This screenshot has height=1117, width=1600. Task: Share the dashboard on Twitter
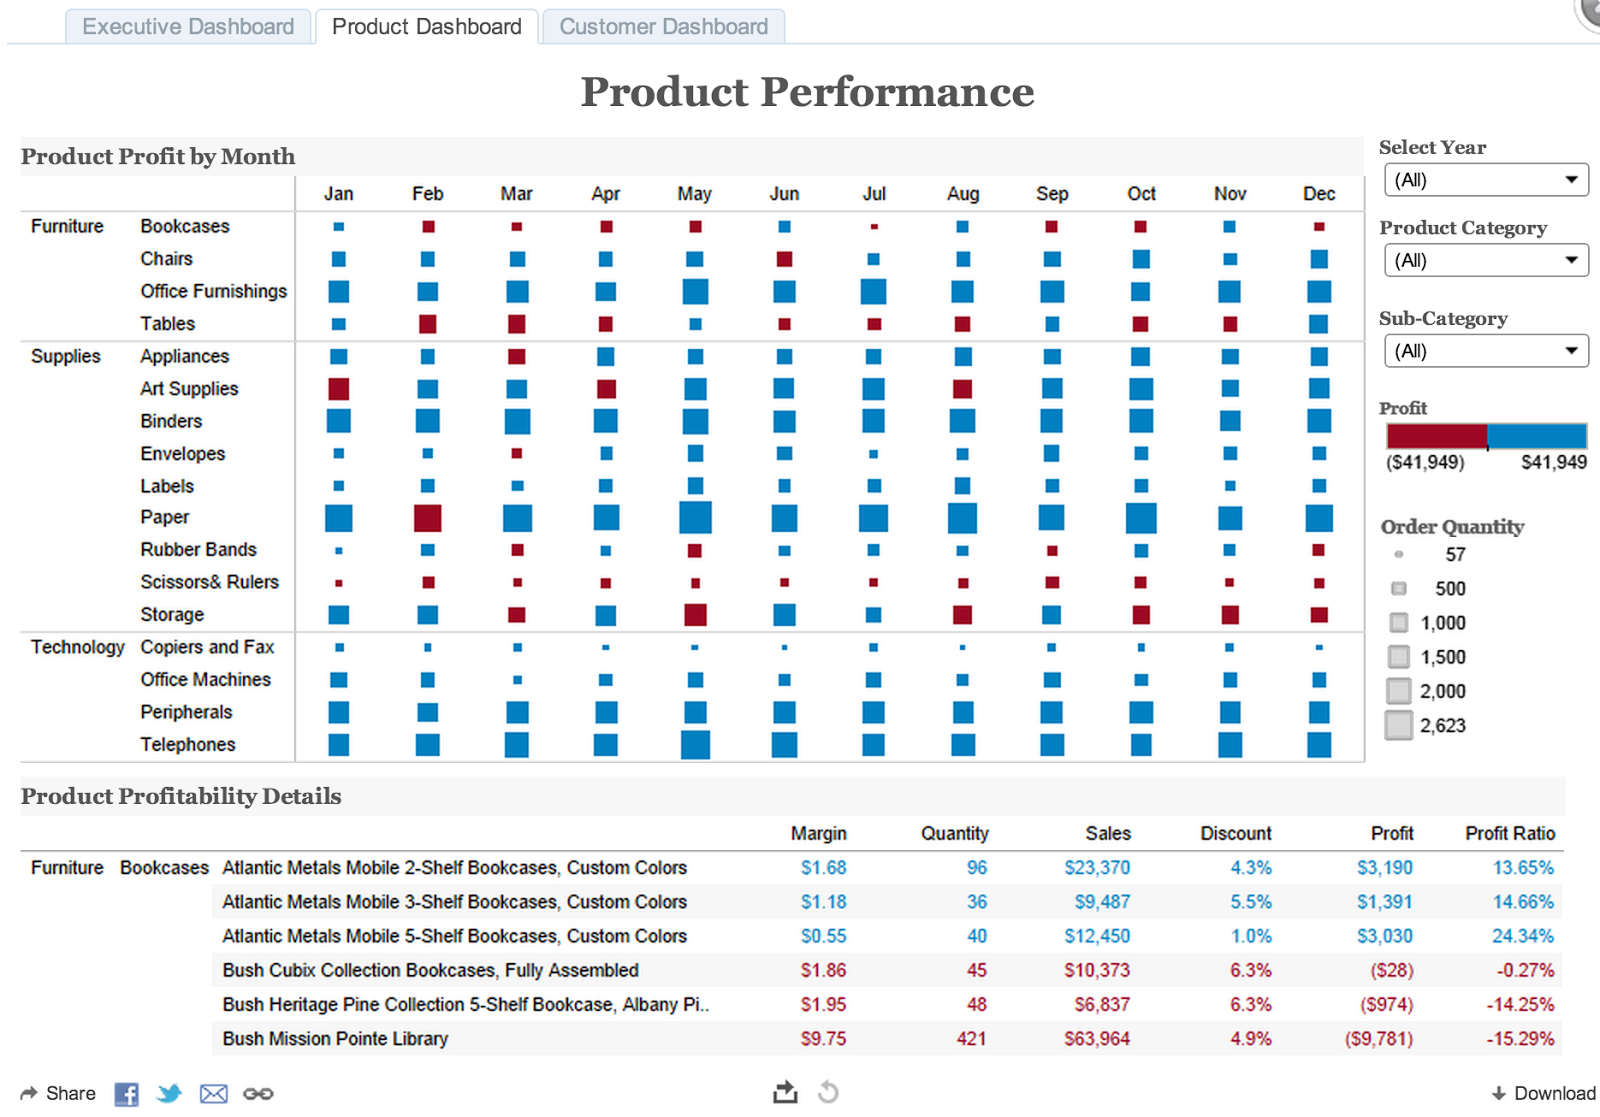[170, 1094]
